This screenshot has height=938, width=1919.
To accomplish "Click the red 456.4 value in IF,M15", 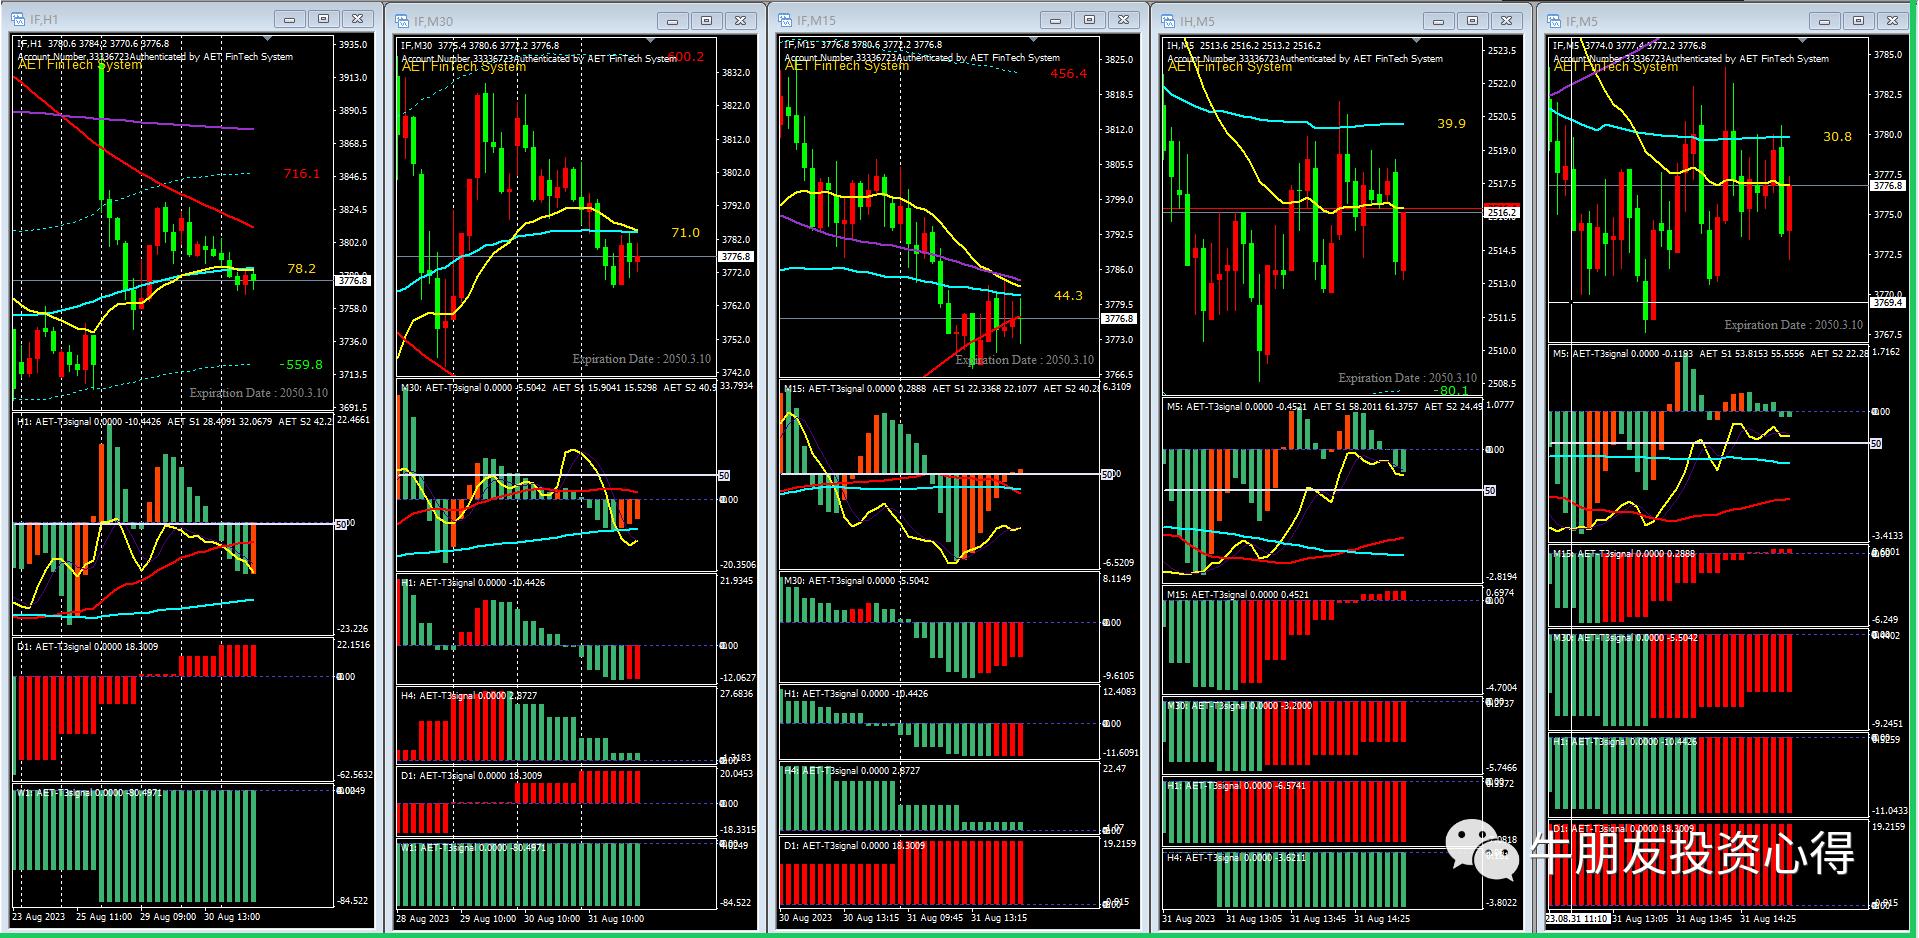I will (1068, 74).
